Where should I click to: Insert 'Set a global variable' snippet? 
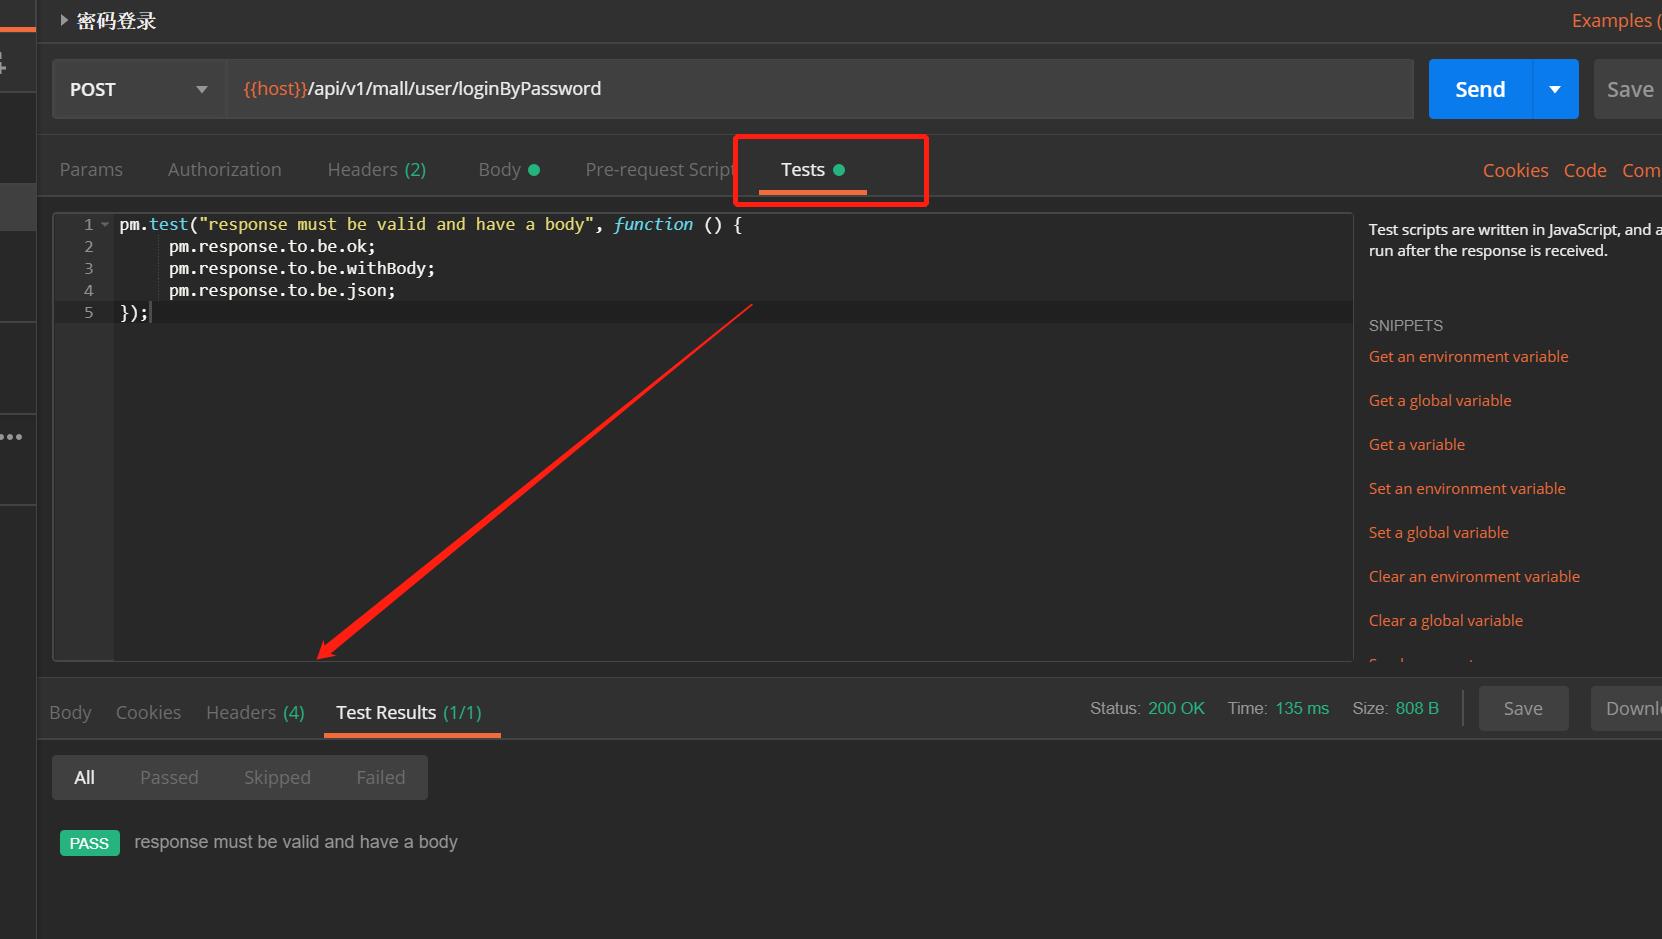click(1438, 532)
